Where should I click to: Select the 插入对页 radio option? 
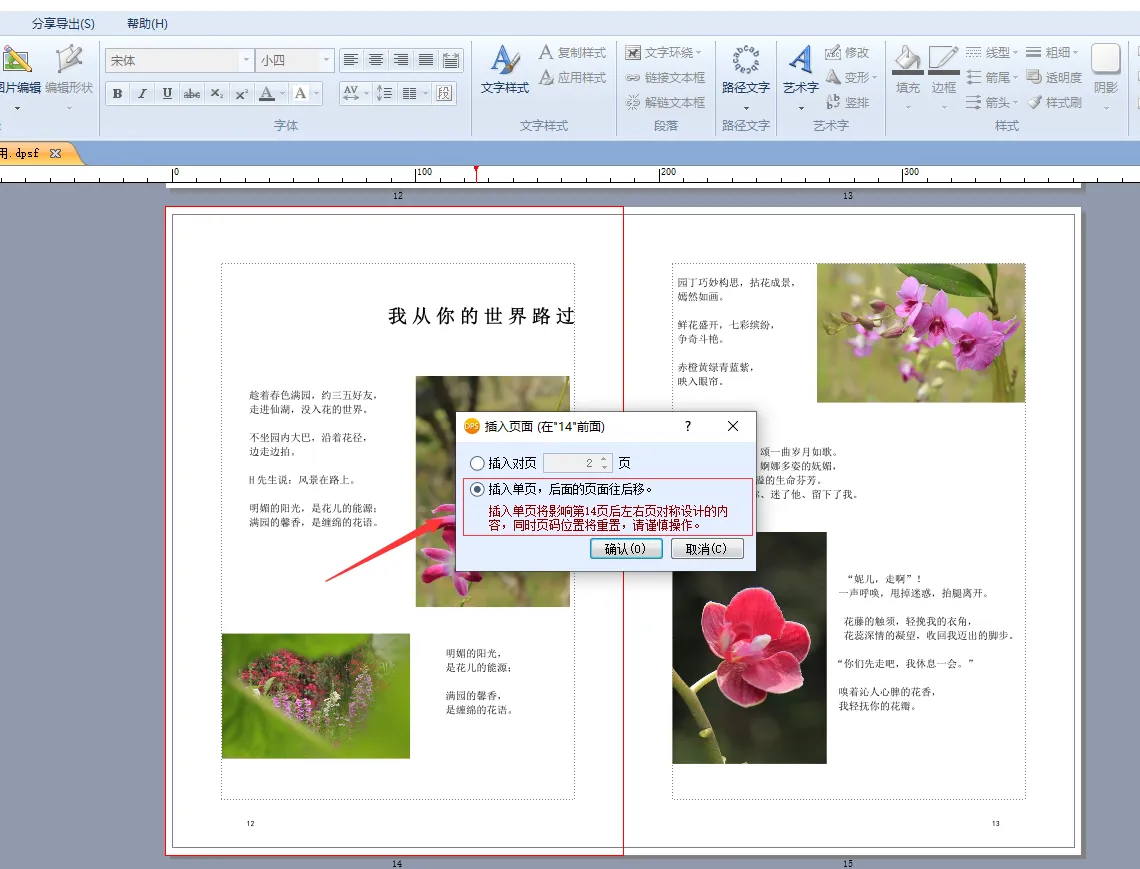[477, 464]
